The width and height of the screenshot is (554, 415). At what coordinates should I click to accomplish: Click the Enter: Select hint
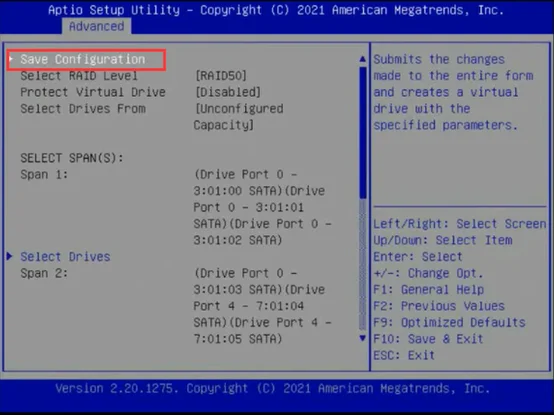coord(418,257)
